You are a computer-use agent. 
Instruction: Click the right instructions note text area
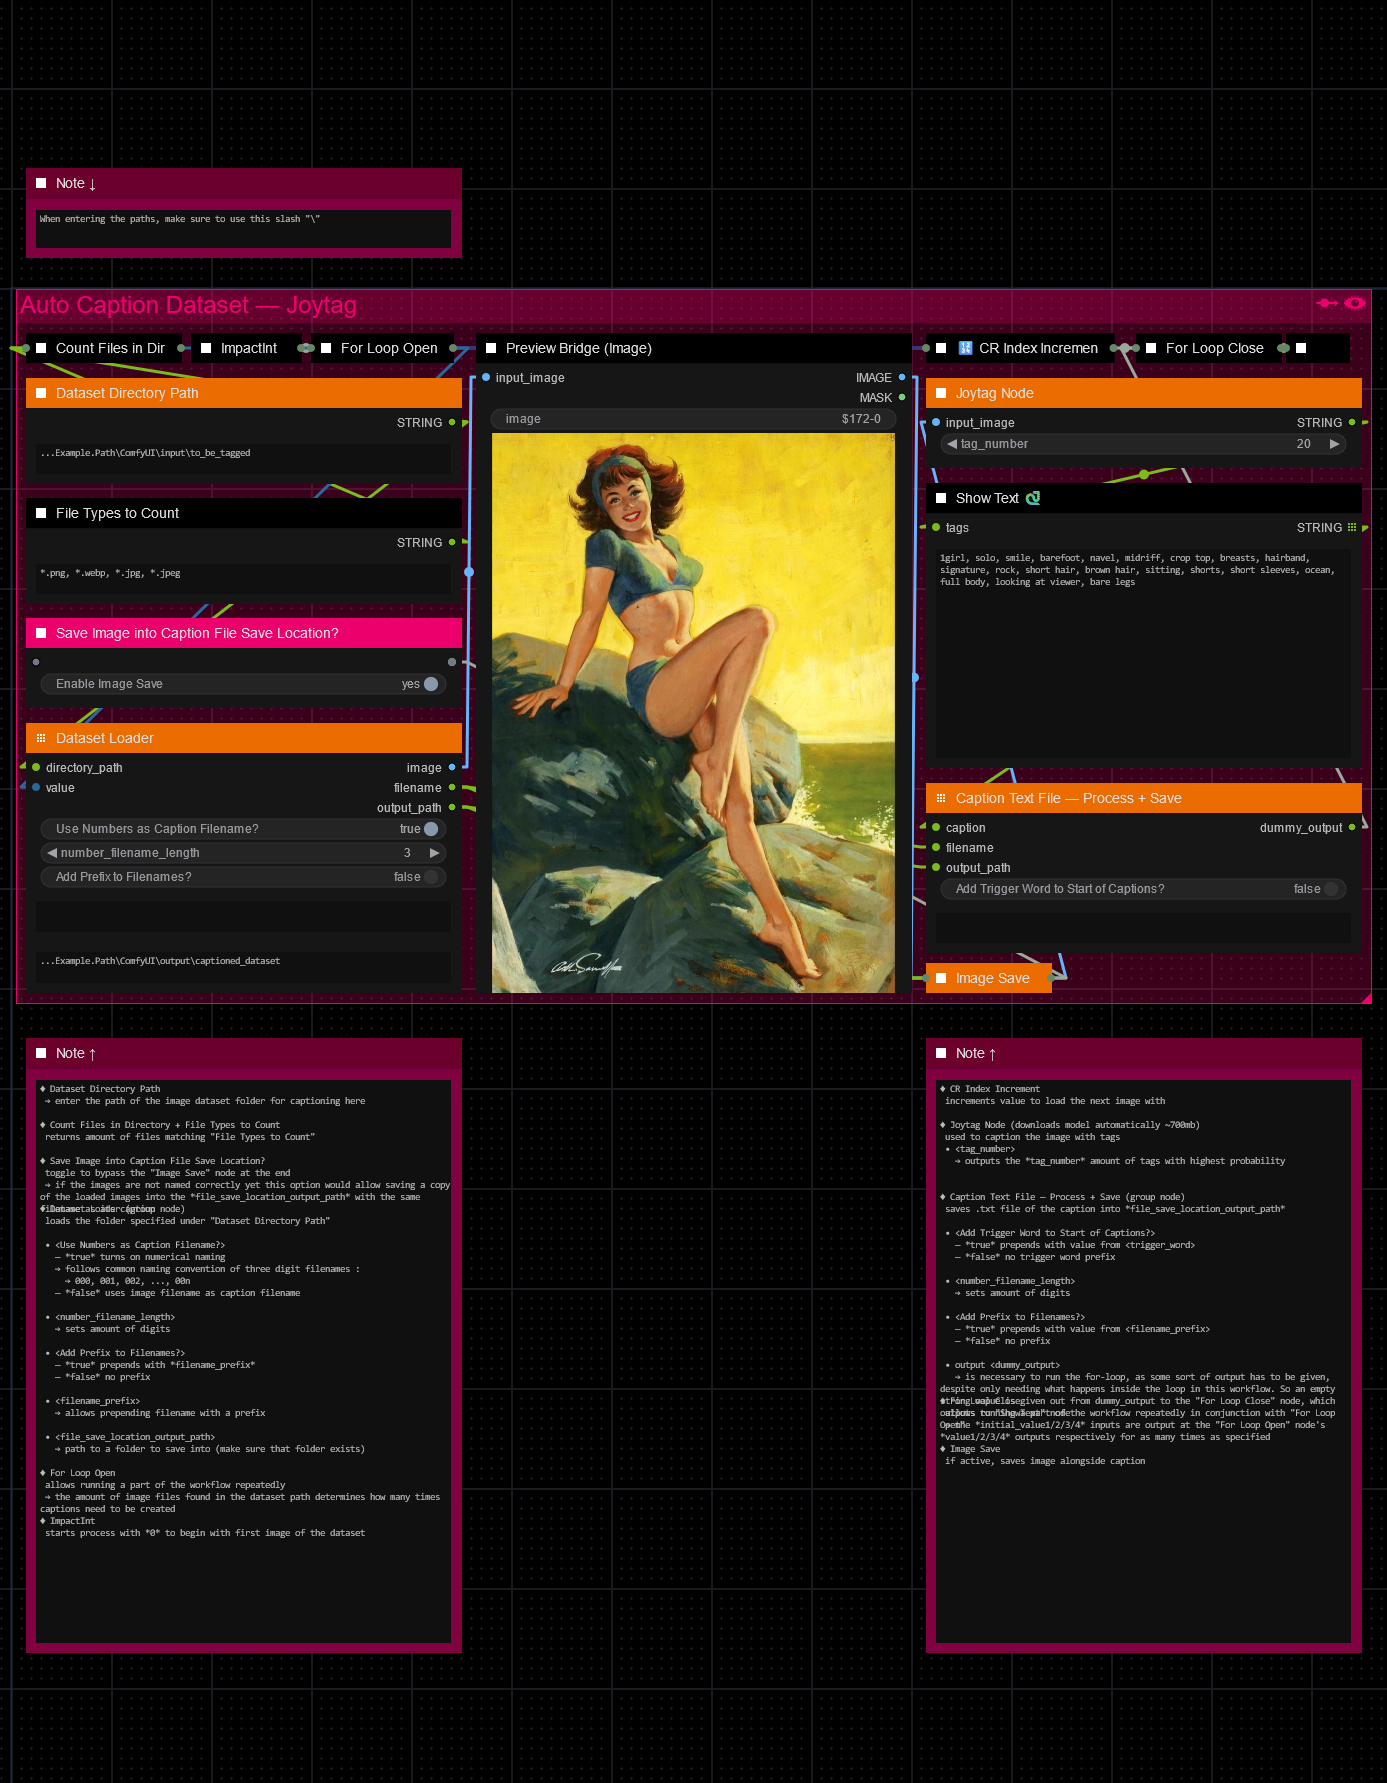pyautogui.click(x=1144, y=1361)
